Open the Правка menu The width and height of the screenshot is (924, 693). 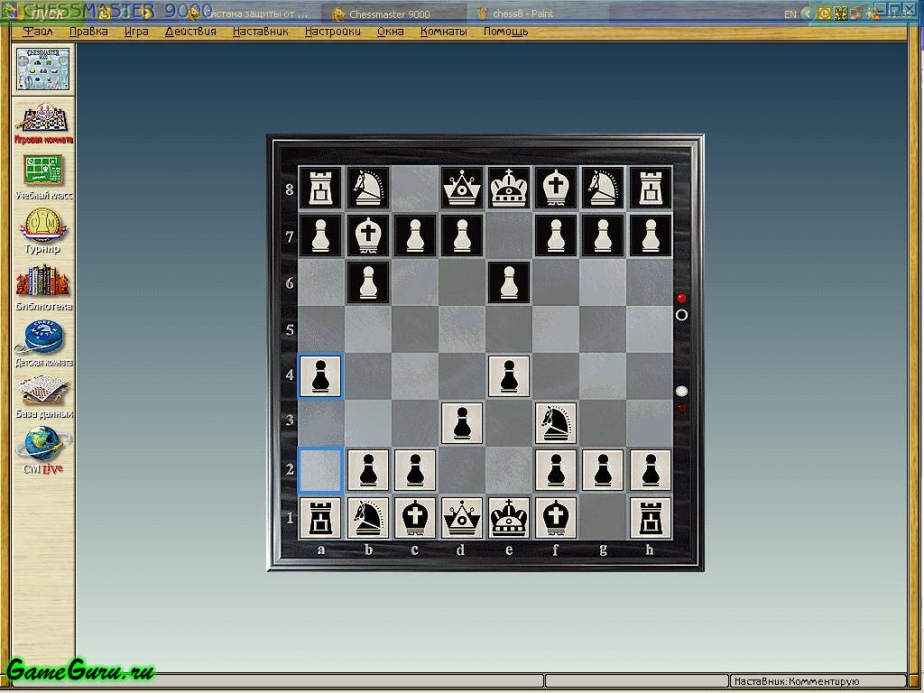click(x=88, y=32)
